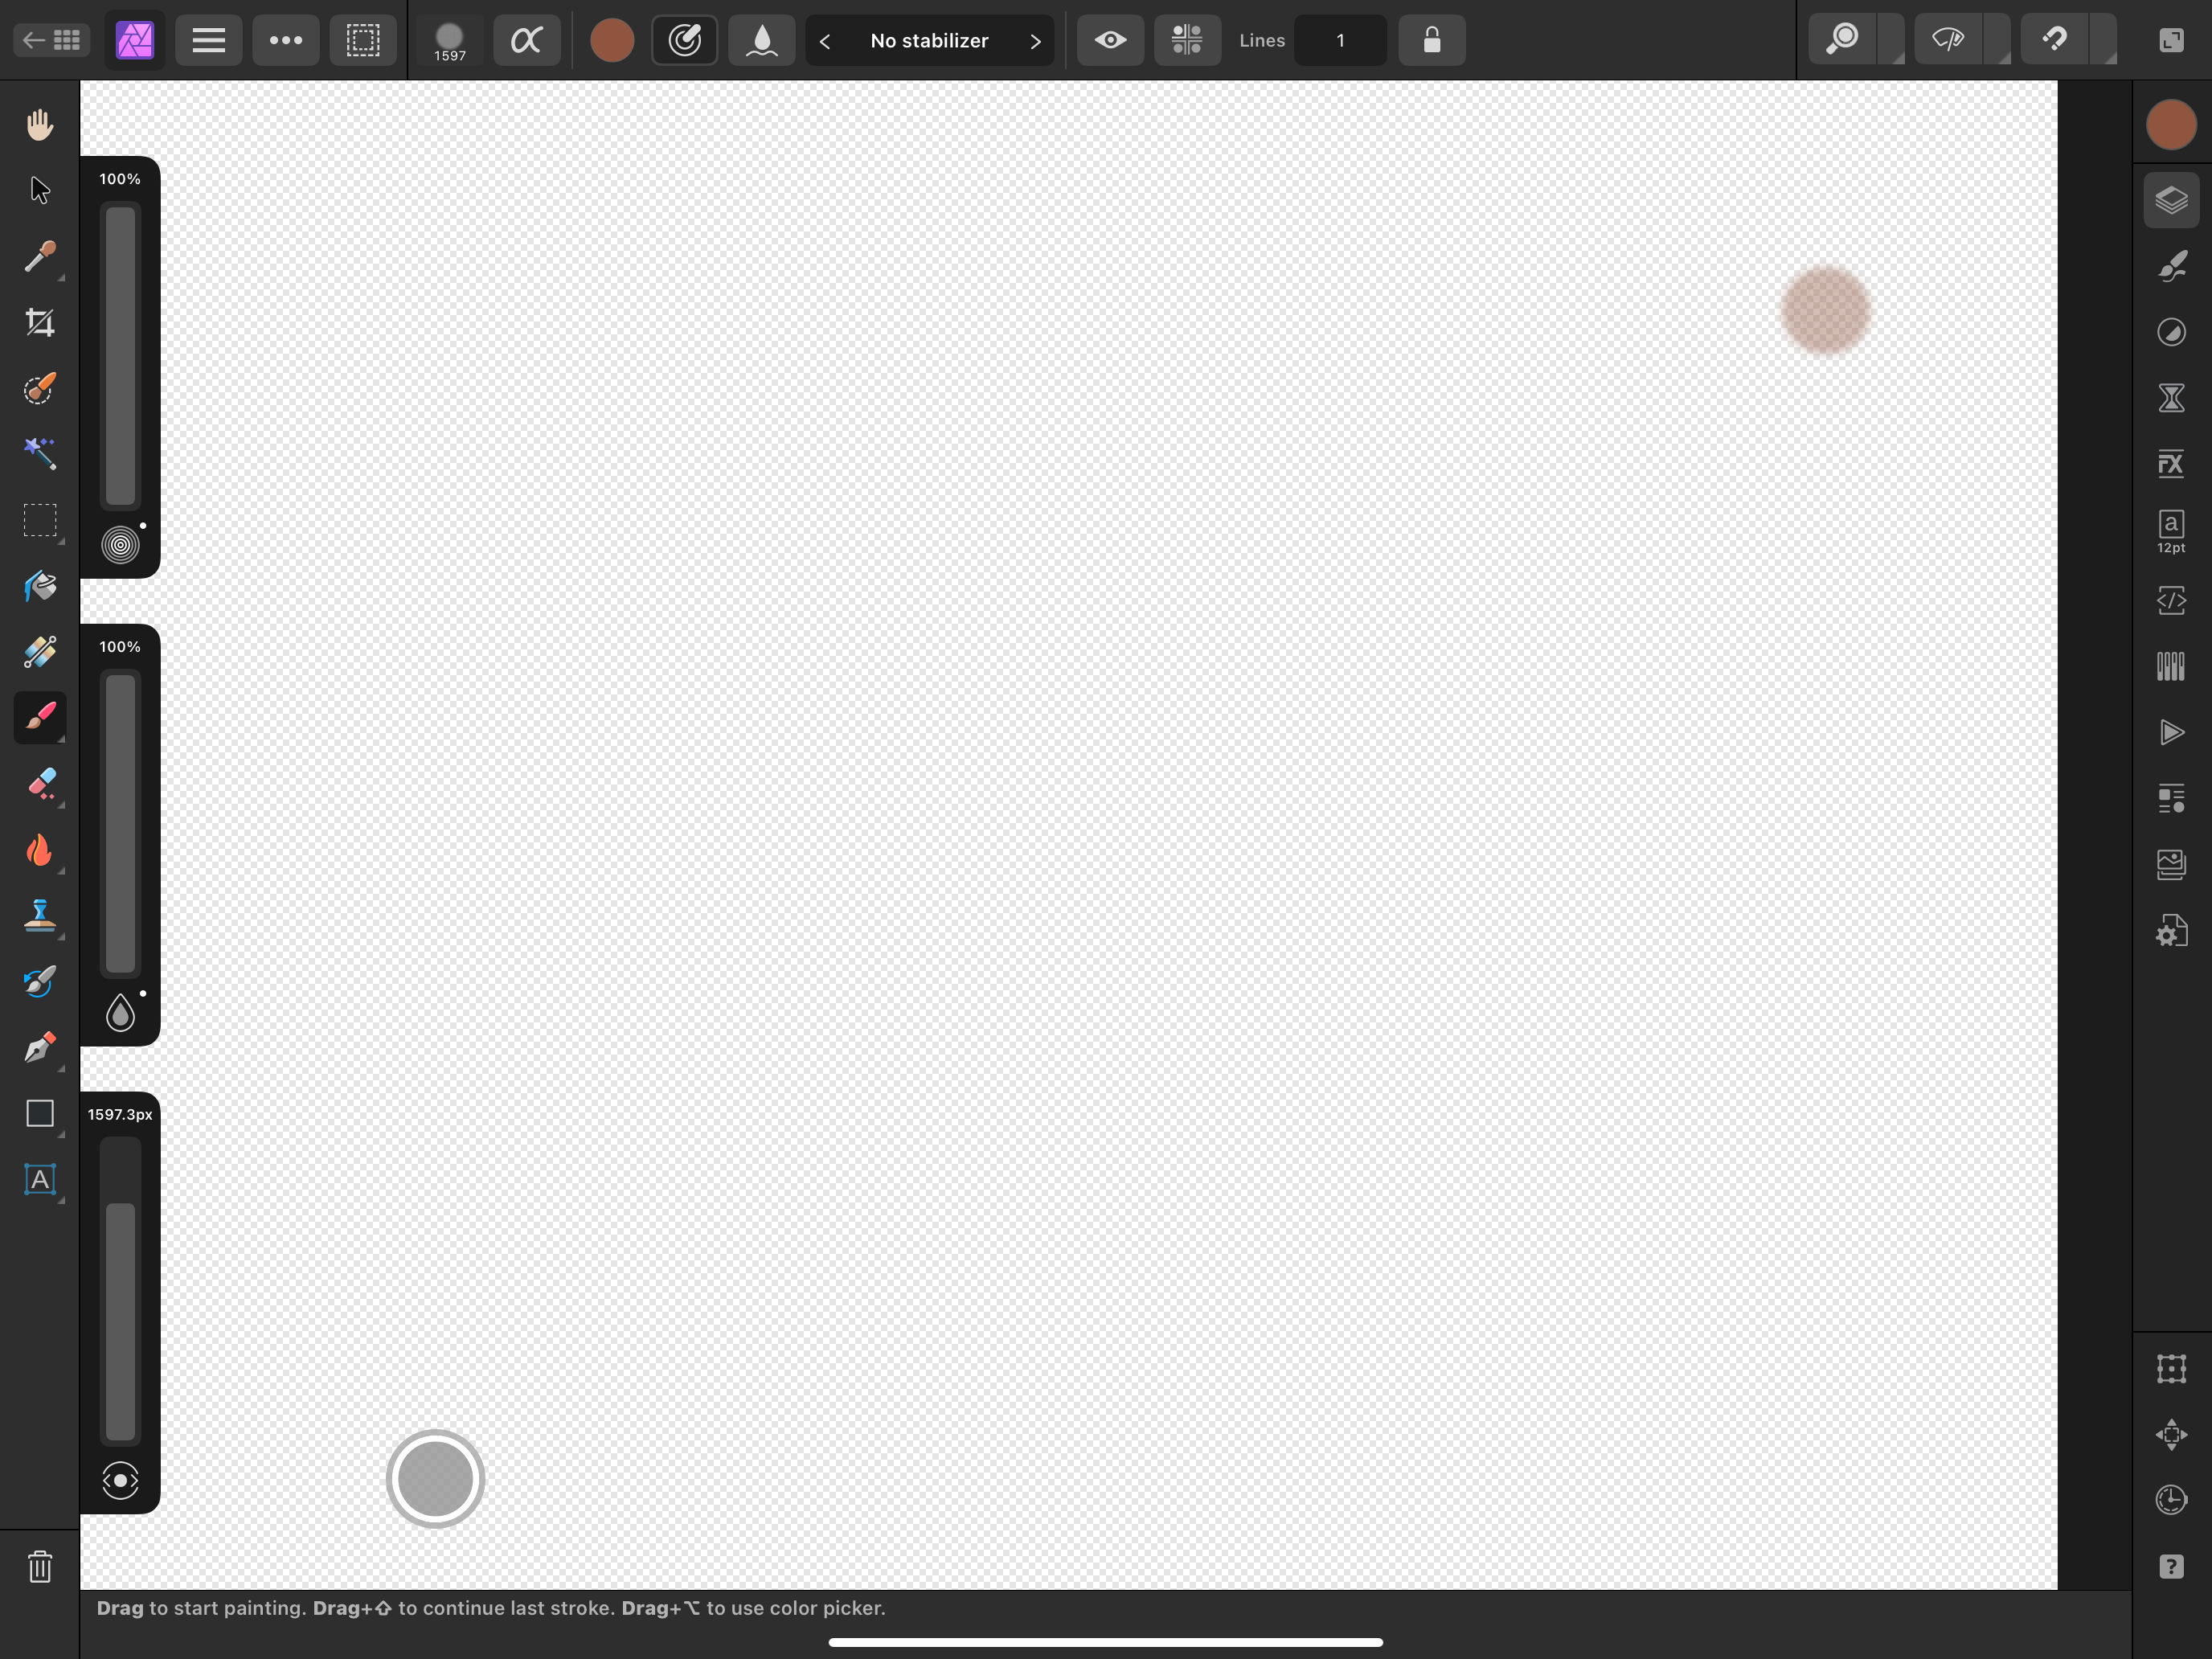Open the Layer FX studio
The height and width of the screenshot is (1659, 2212).
pyautogui.click(x=2171, y=464)
